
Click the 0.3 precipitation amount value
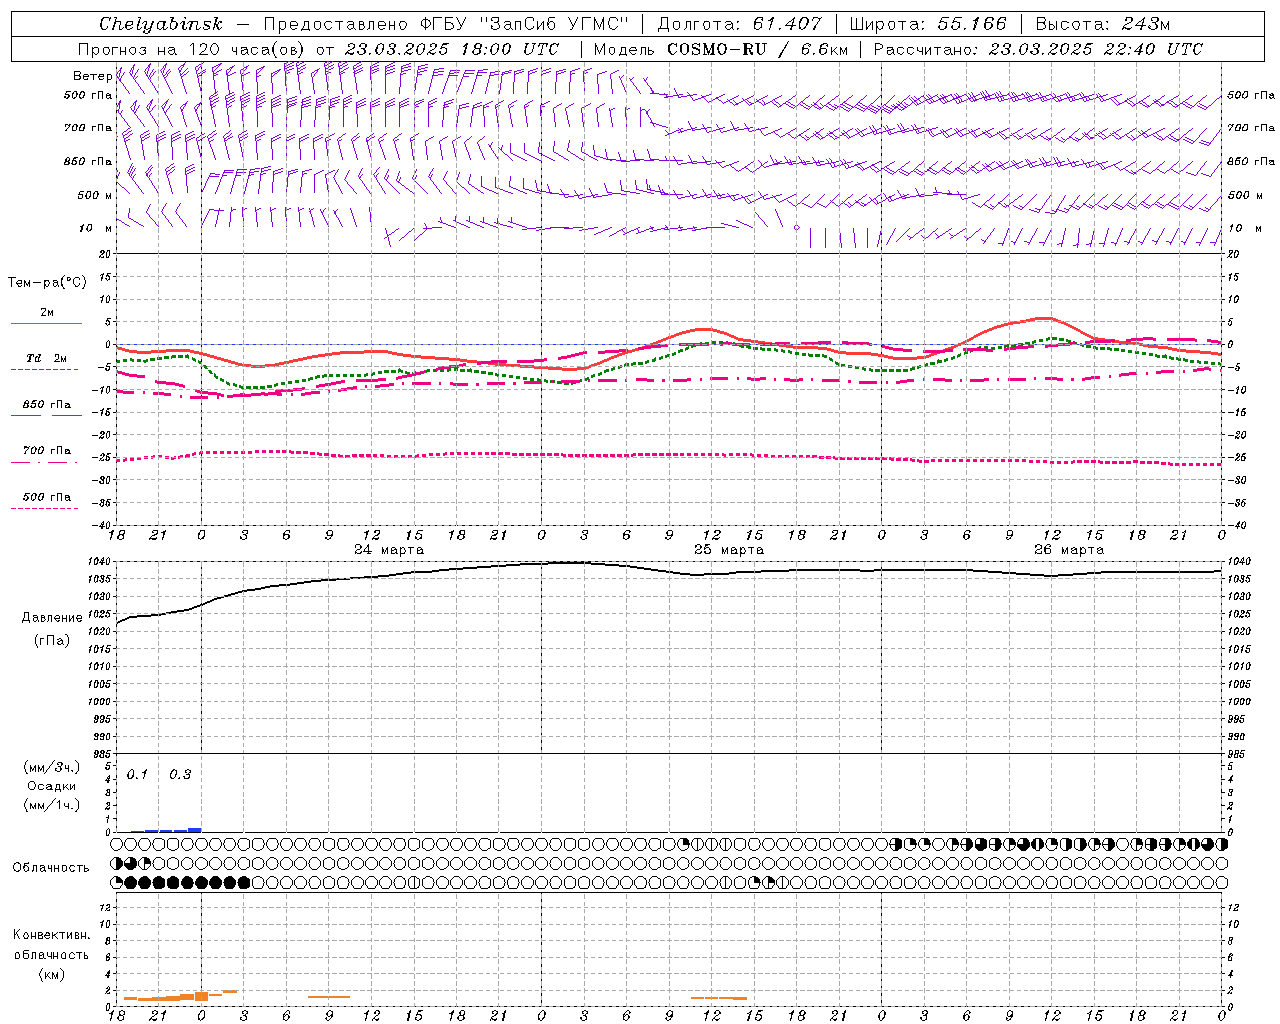coord(180,775)
